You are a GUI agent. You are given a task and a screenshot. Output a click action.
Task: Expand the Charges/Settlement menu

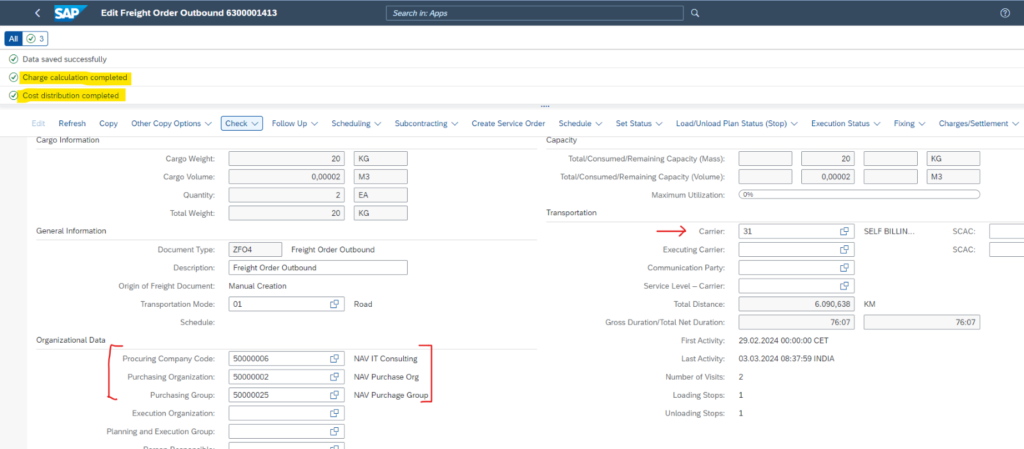[980, 123]
